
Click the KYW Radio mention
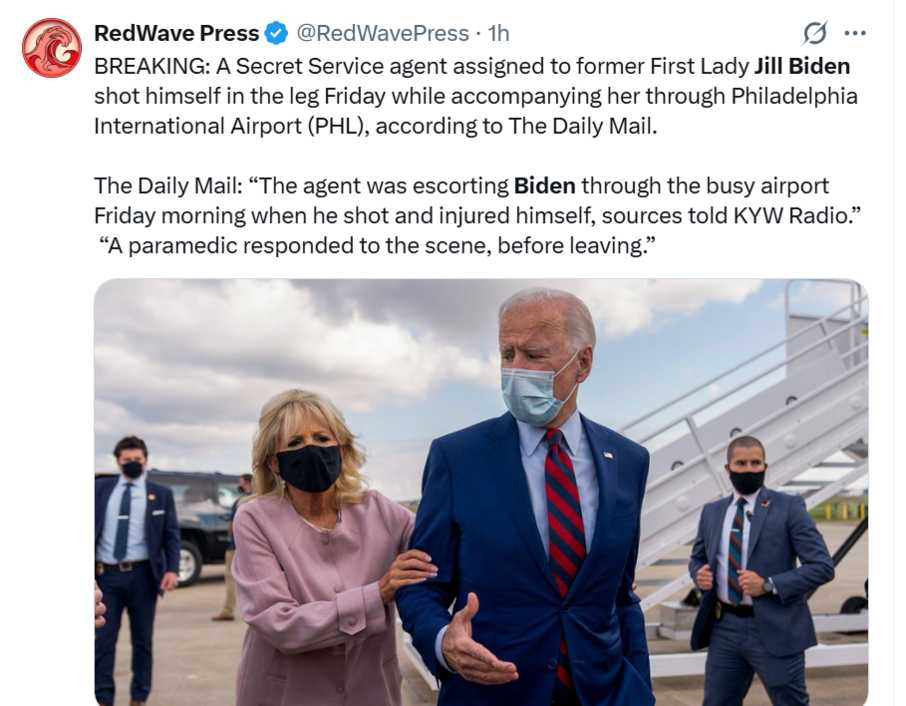pyautogui.click(x=790, y=215)
